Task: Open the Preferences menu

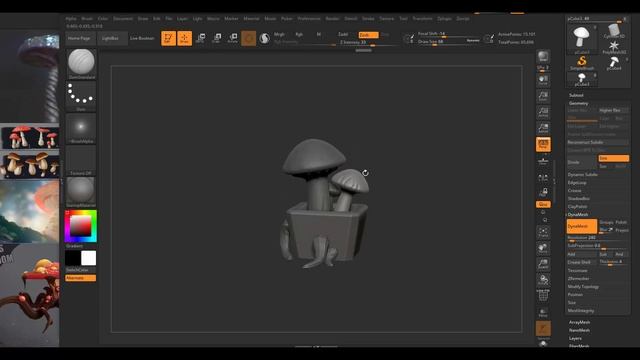Action: coord(309,19)
